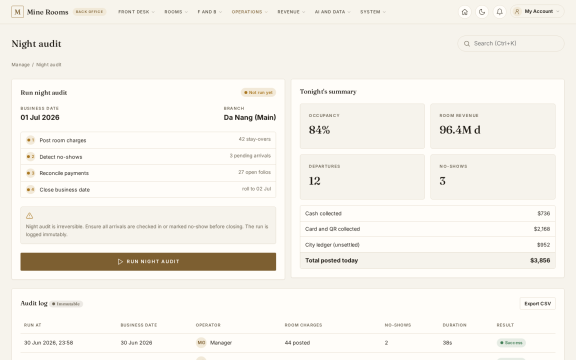This screenshot has height=360, width=576.
Task: Select the Close business date step
Action: (x=148, y=190)
